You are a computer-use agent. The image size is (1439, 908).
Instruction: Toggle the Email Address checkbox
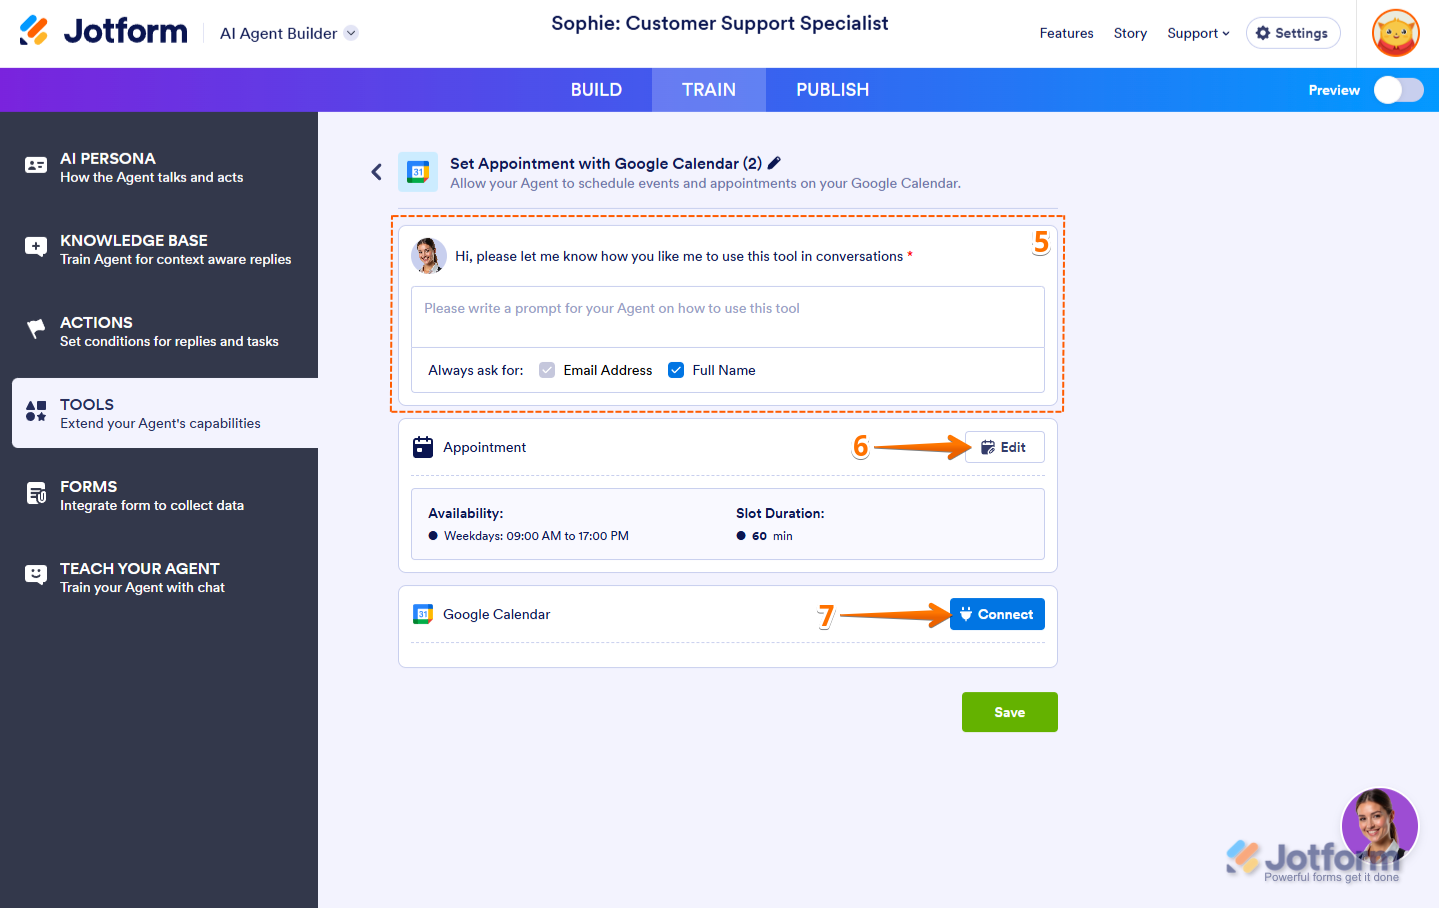[547, 370]
